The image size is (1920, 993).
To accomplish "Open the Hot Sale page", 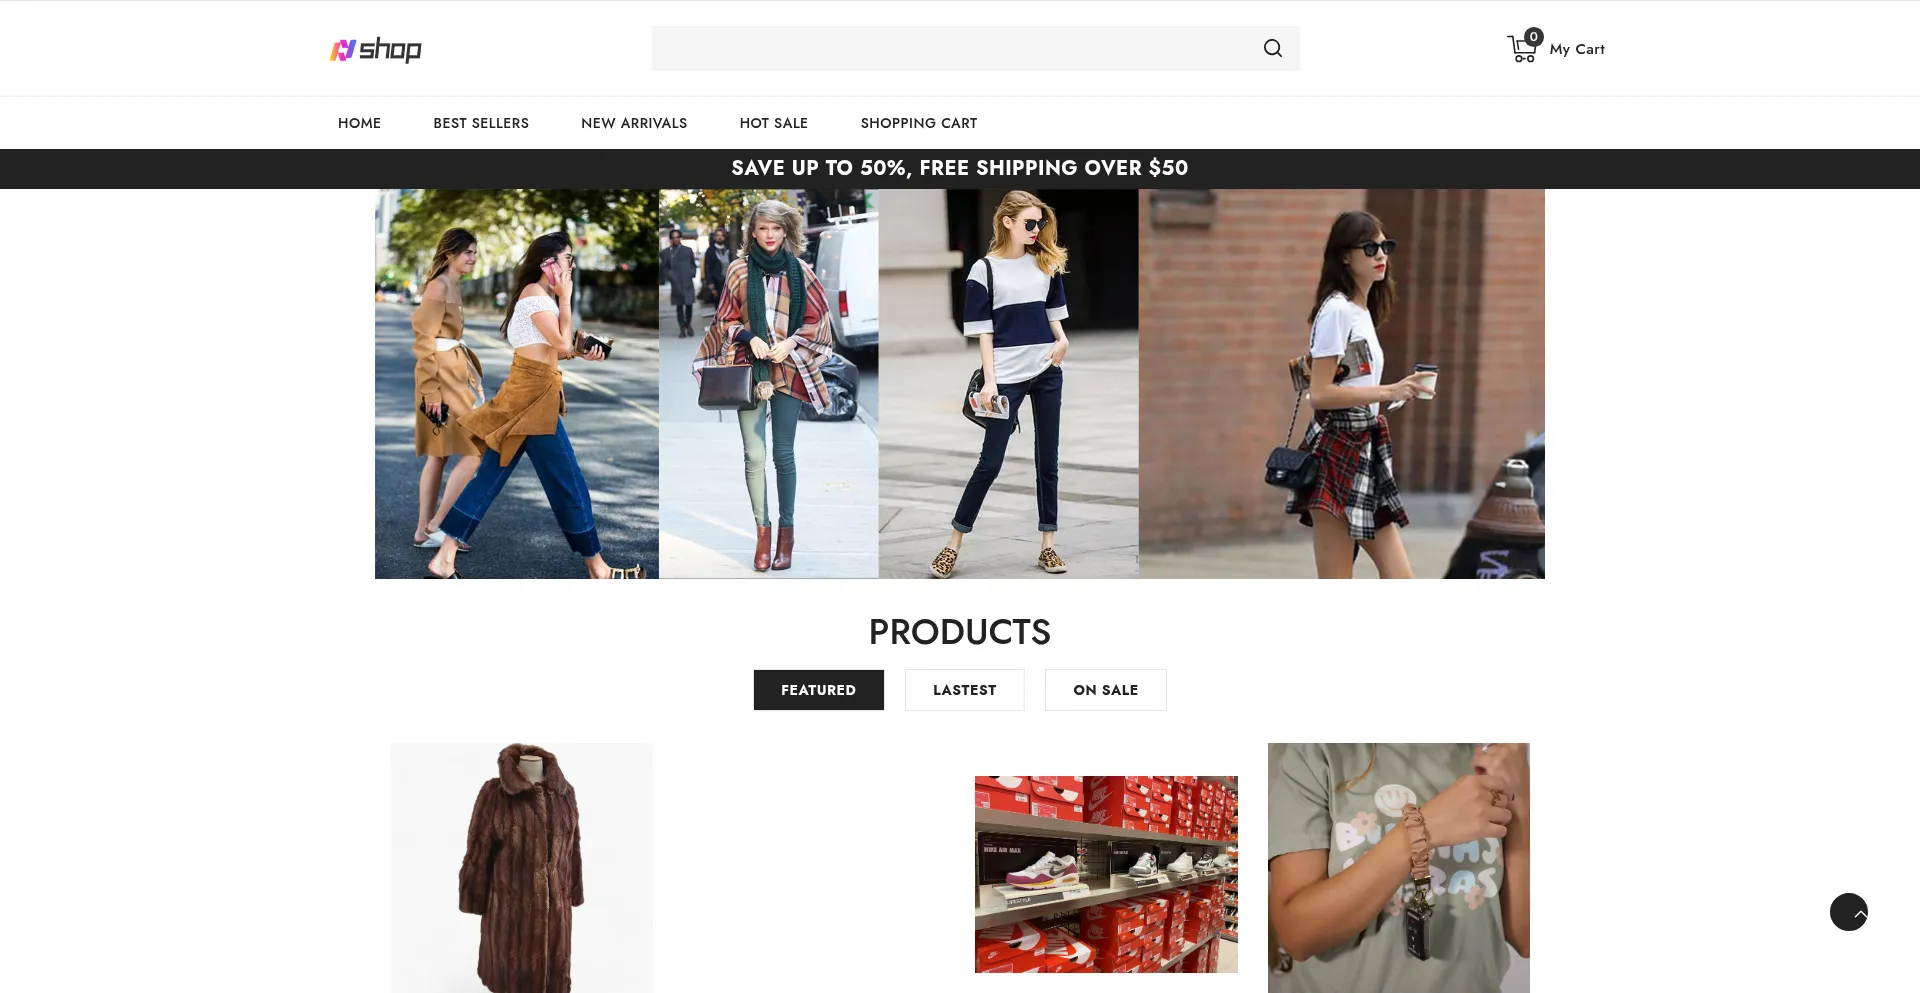I will pyautogui.click(x=773, y=123).
